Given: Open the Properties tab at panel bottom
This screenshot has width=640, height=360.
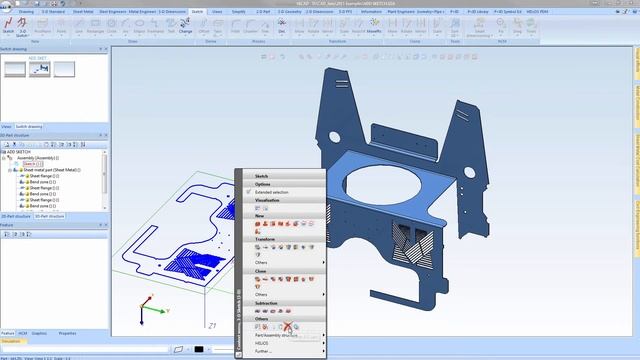Looking at the screenshot, I should pos(67,333).
